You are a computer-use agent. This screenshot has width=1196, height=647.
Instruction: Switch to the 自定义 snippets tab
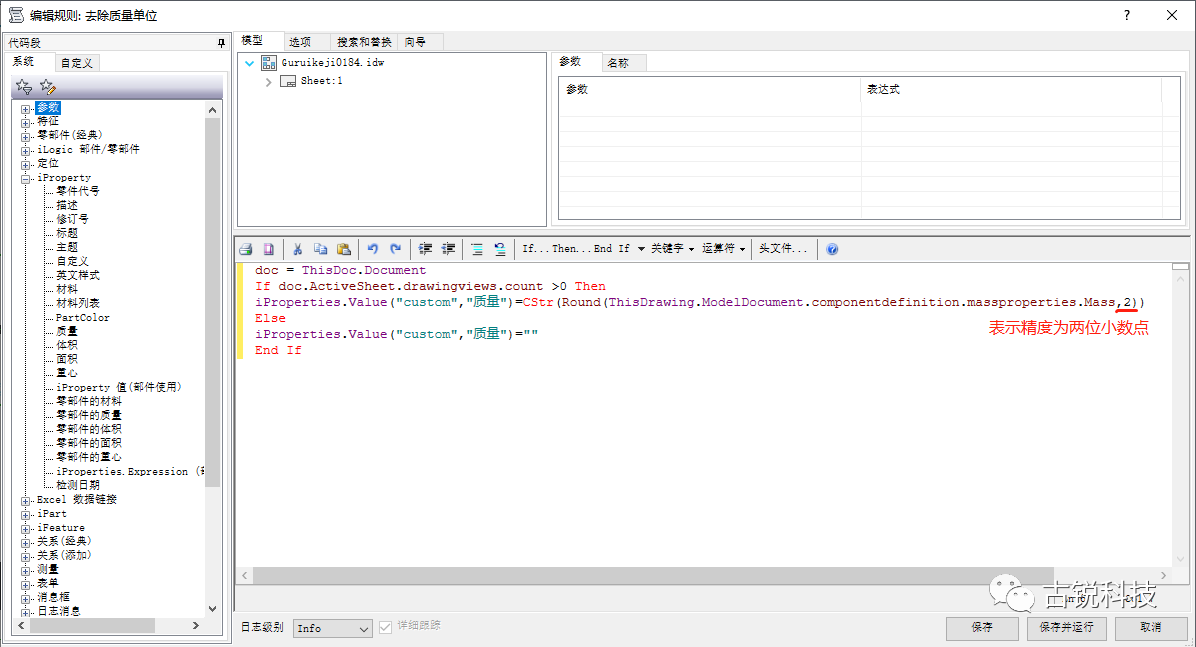point(76,63)
